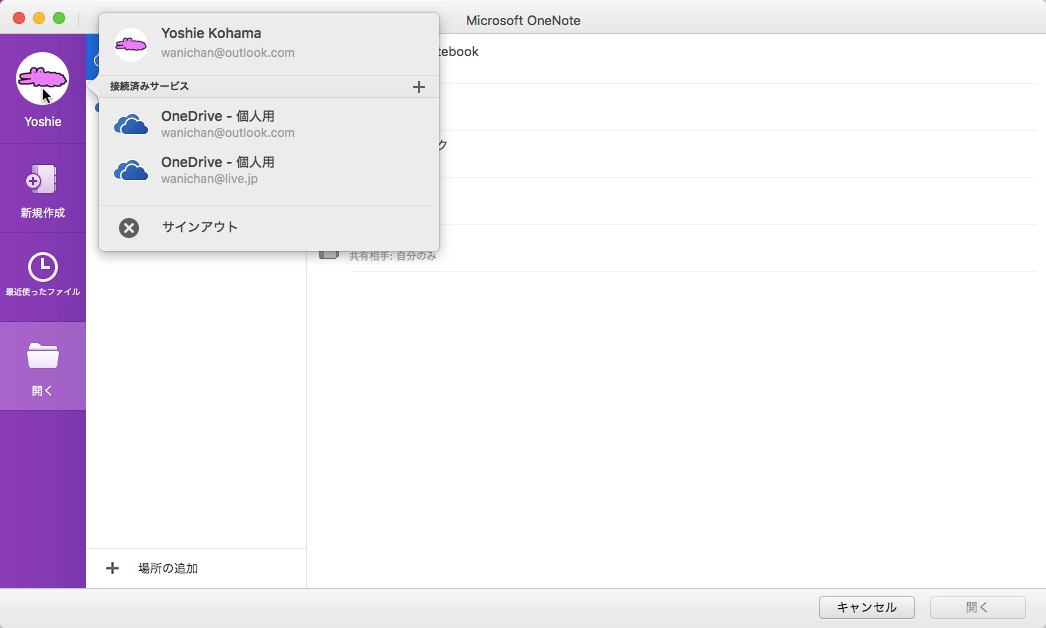Screen dimensions: 1046x628
Task: Click the サインアウト X icon
Action: click(x=129, y=228)
